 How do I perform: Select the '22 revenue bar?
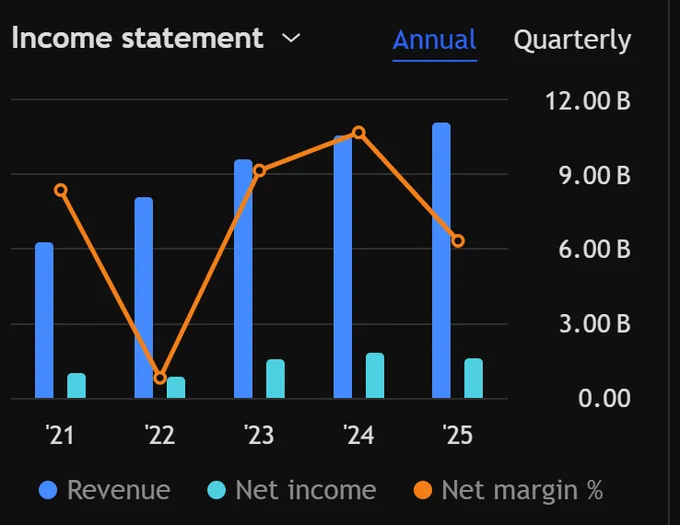(144, 297)
